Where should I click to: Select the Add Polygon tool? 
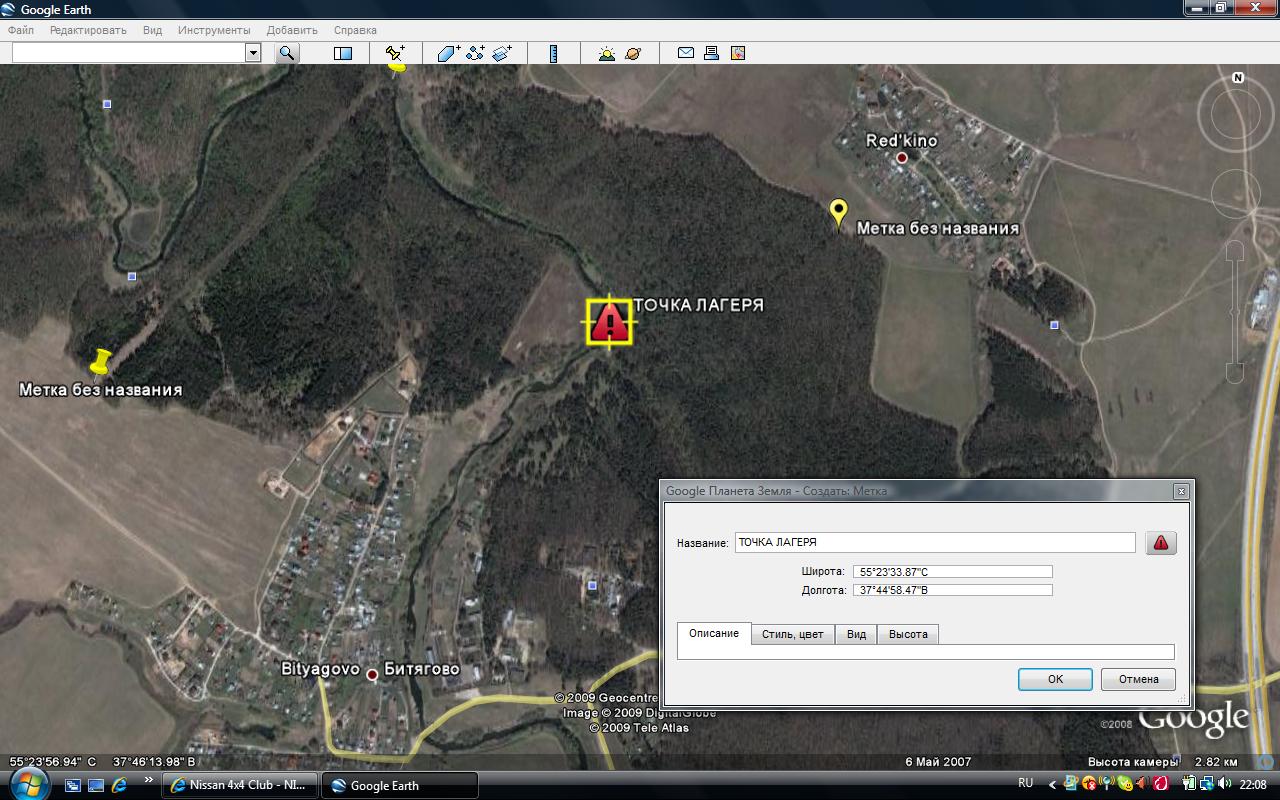pyautogui.click(x=449, y=54)
